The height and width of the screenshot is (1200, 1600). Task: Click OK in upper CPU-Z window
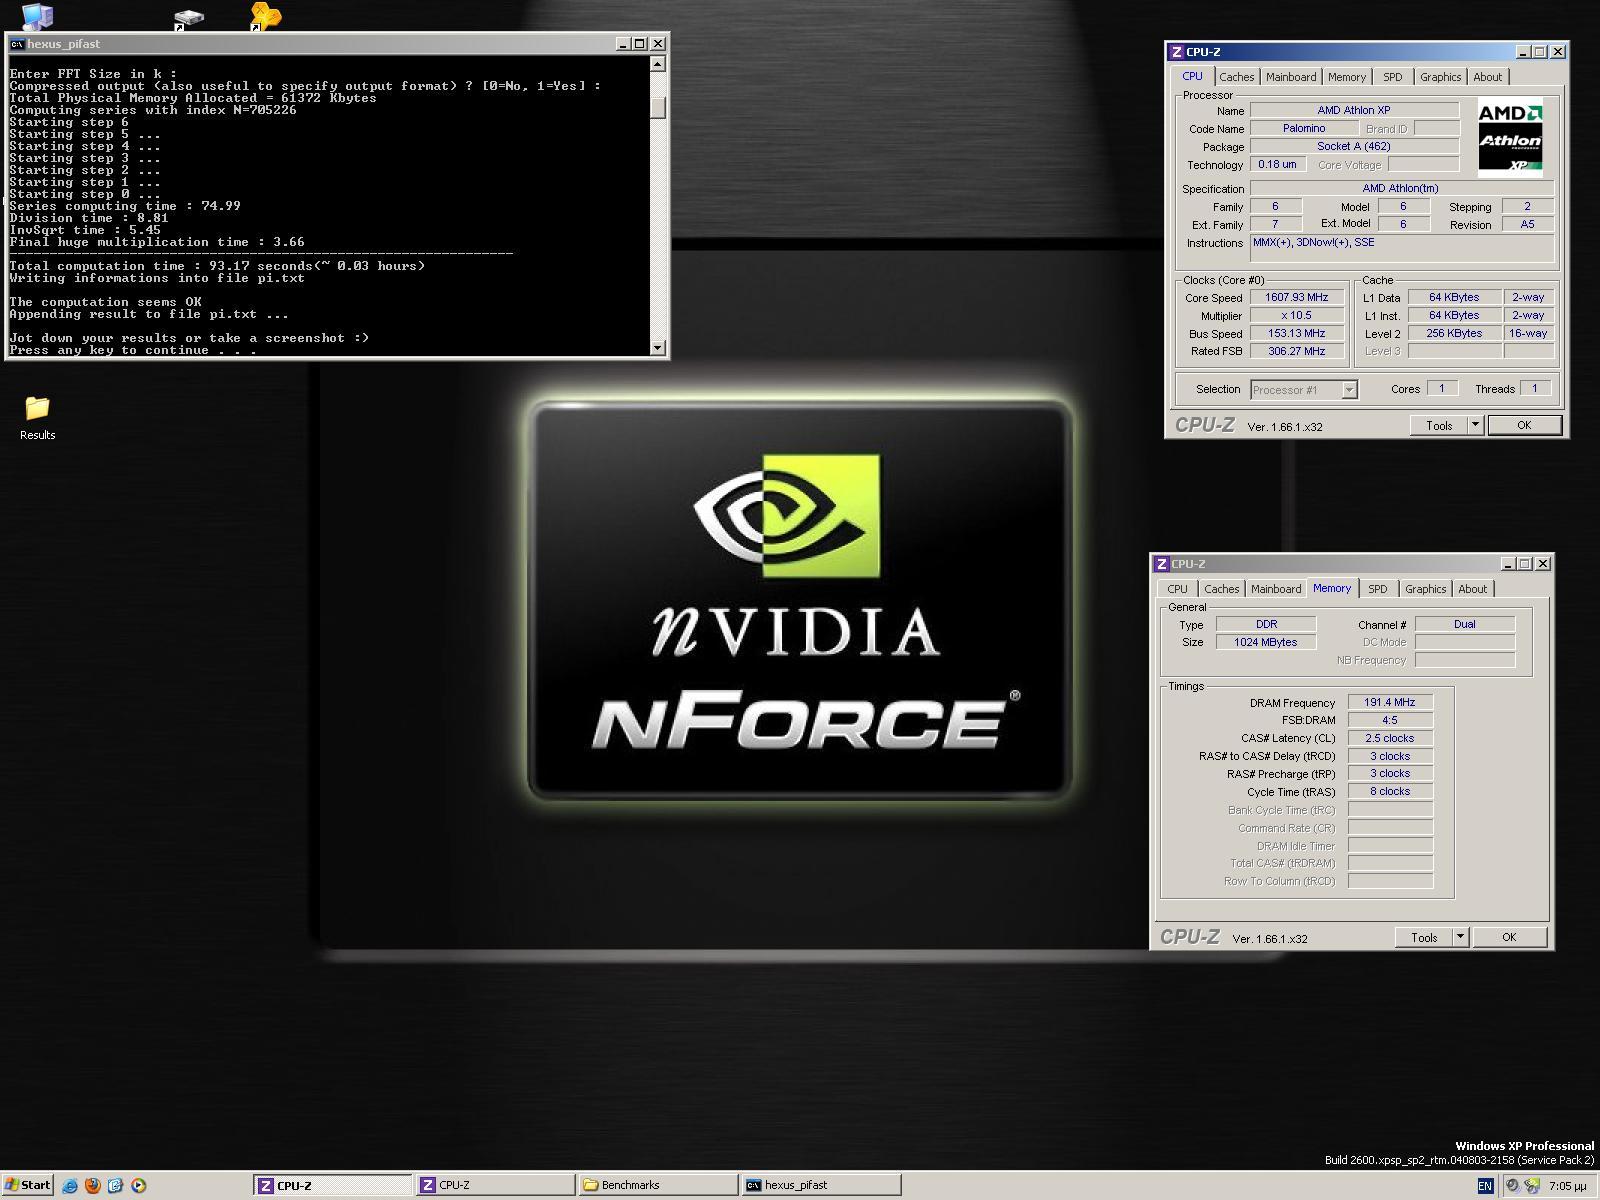1524,425
